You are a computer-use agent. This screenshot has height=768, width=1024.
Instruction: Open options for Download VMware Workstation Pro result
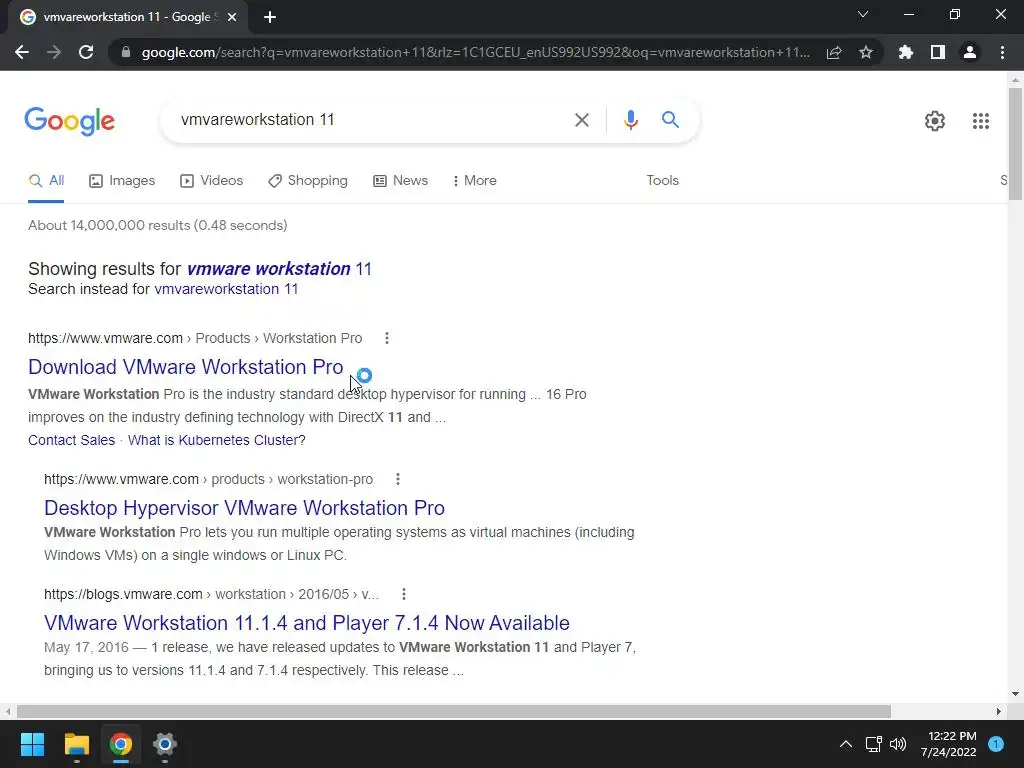pos(387,338)
